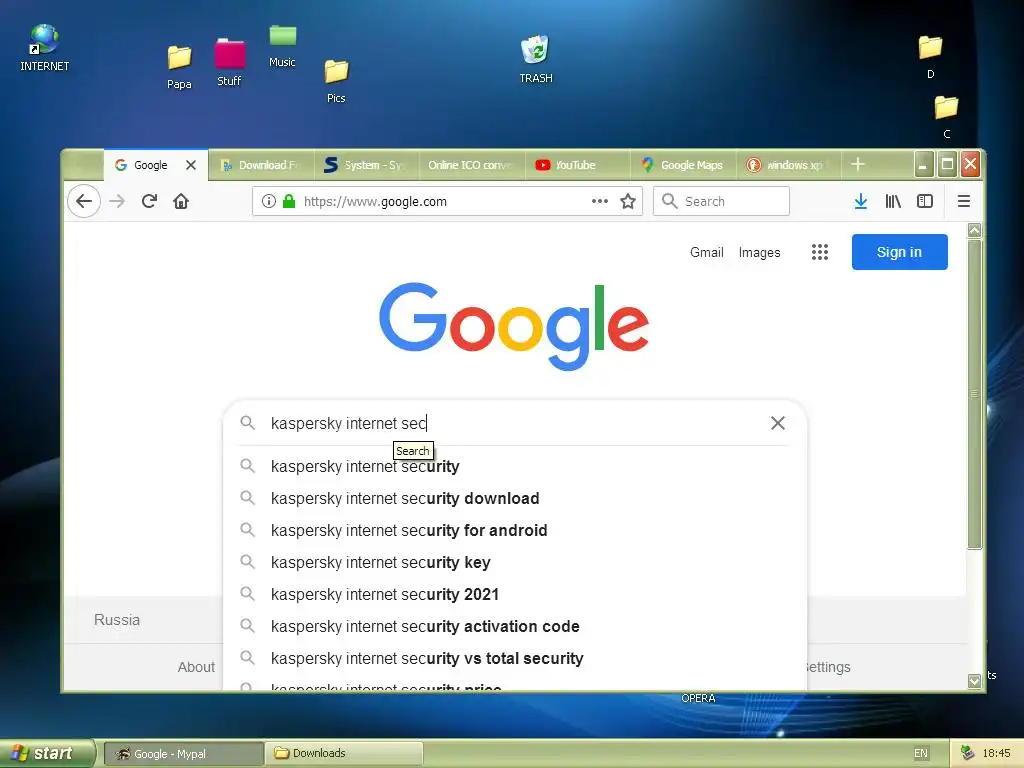1024x768 pixels.
Task: Select the C folder on desktop
Action: click(946, 118)
